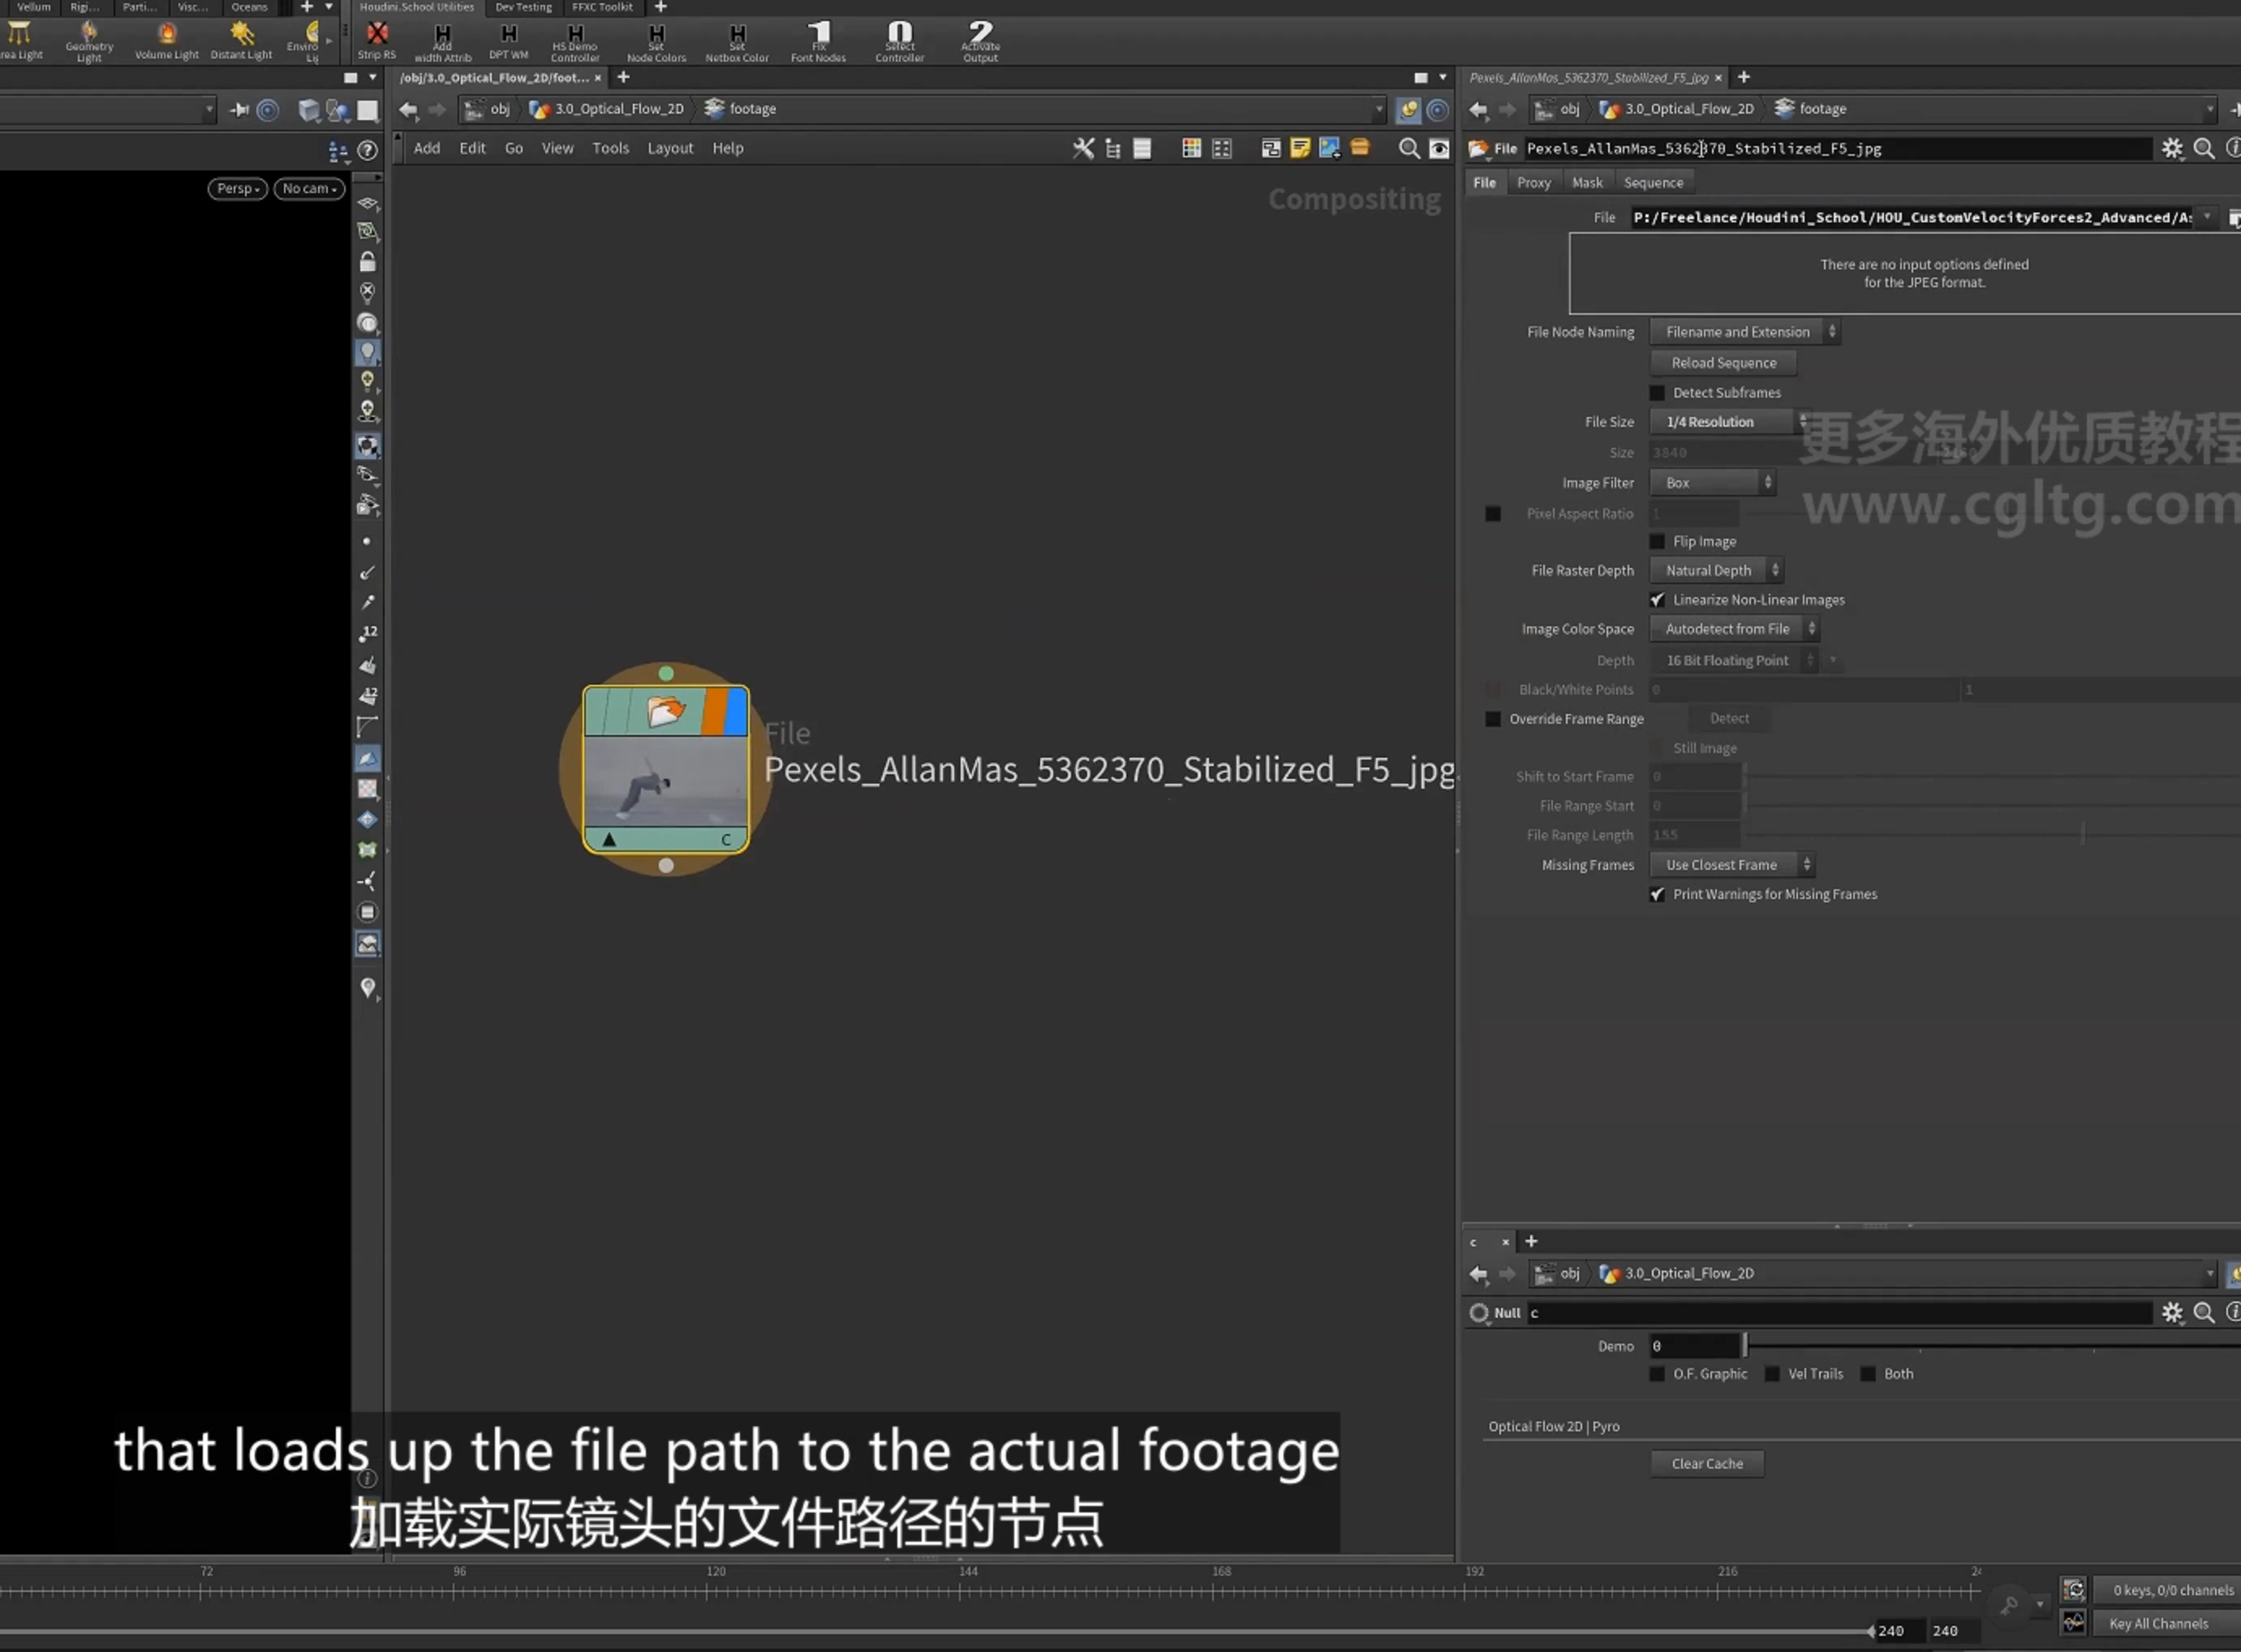This screenshot has height=1652, width=2241.
Task: Open the Persp viewport dropdown
Action: point(238,189)
